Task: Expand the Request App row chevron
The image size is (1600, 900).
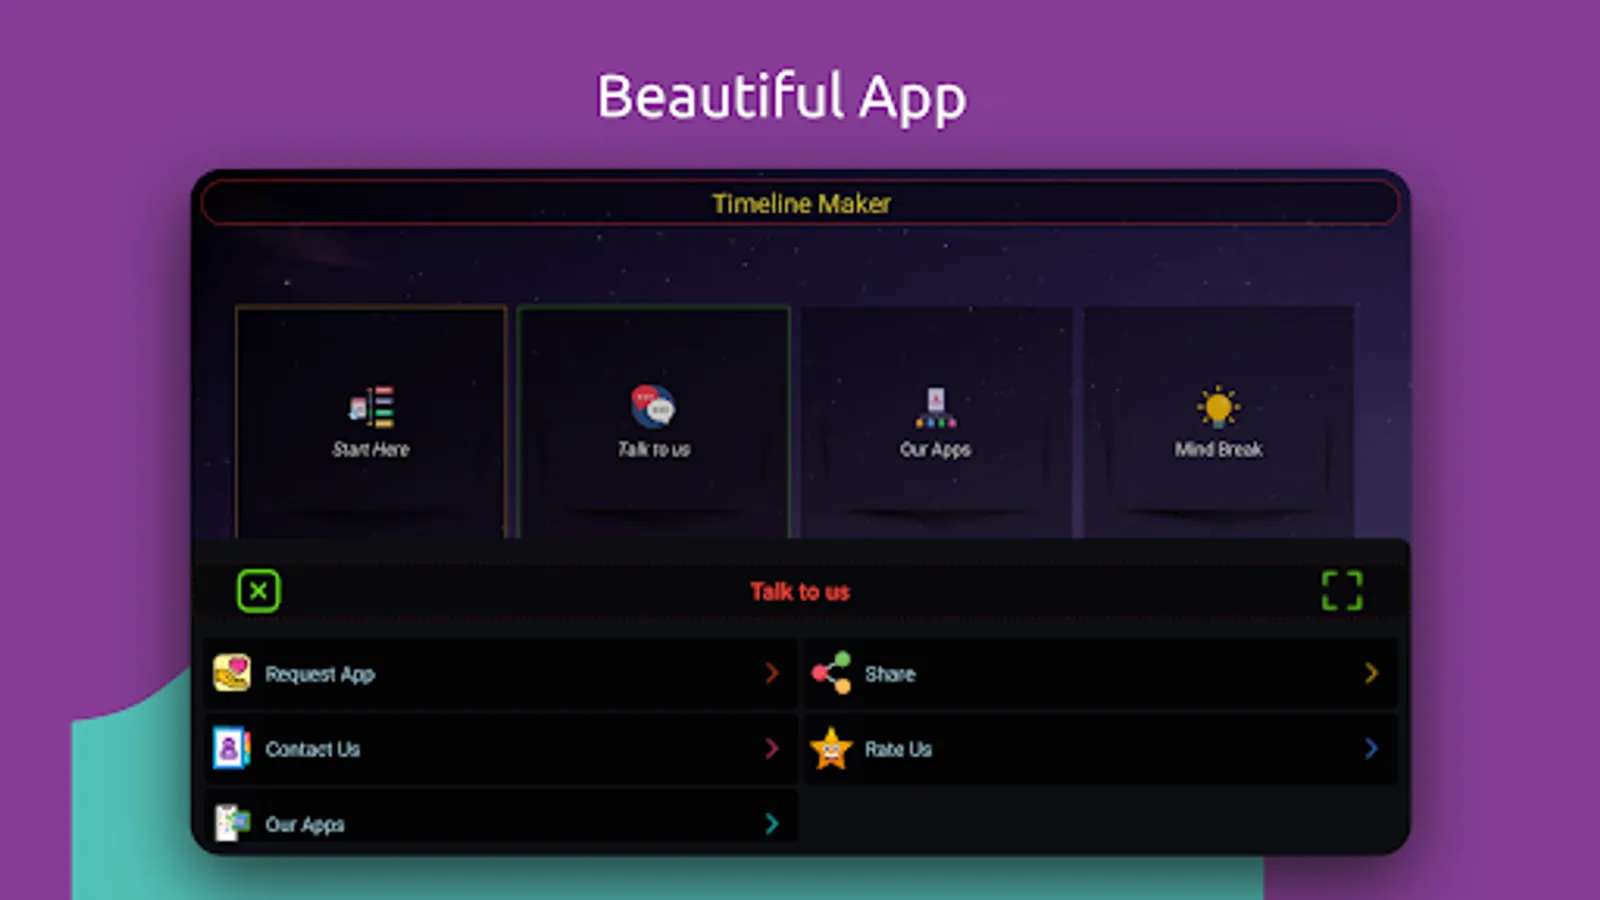Action: click(771, 673)
